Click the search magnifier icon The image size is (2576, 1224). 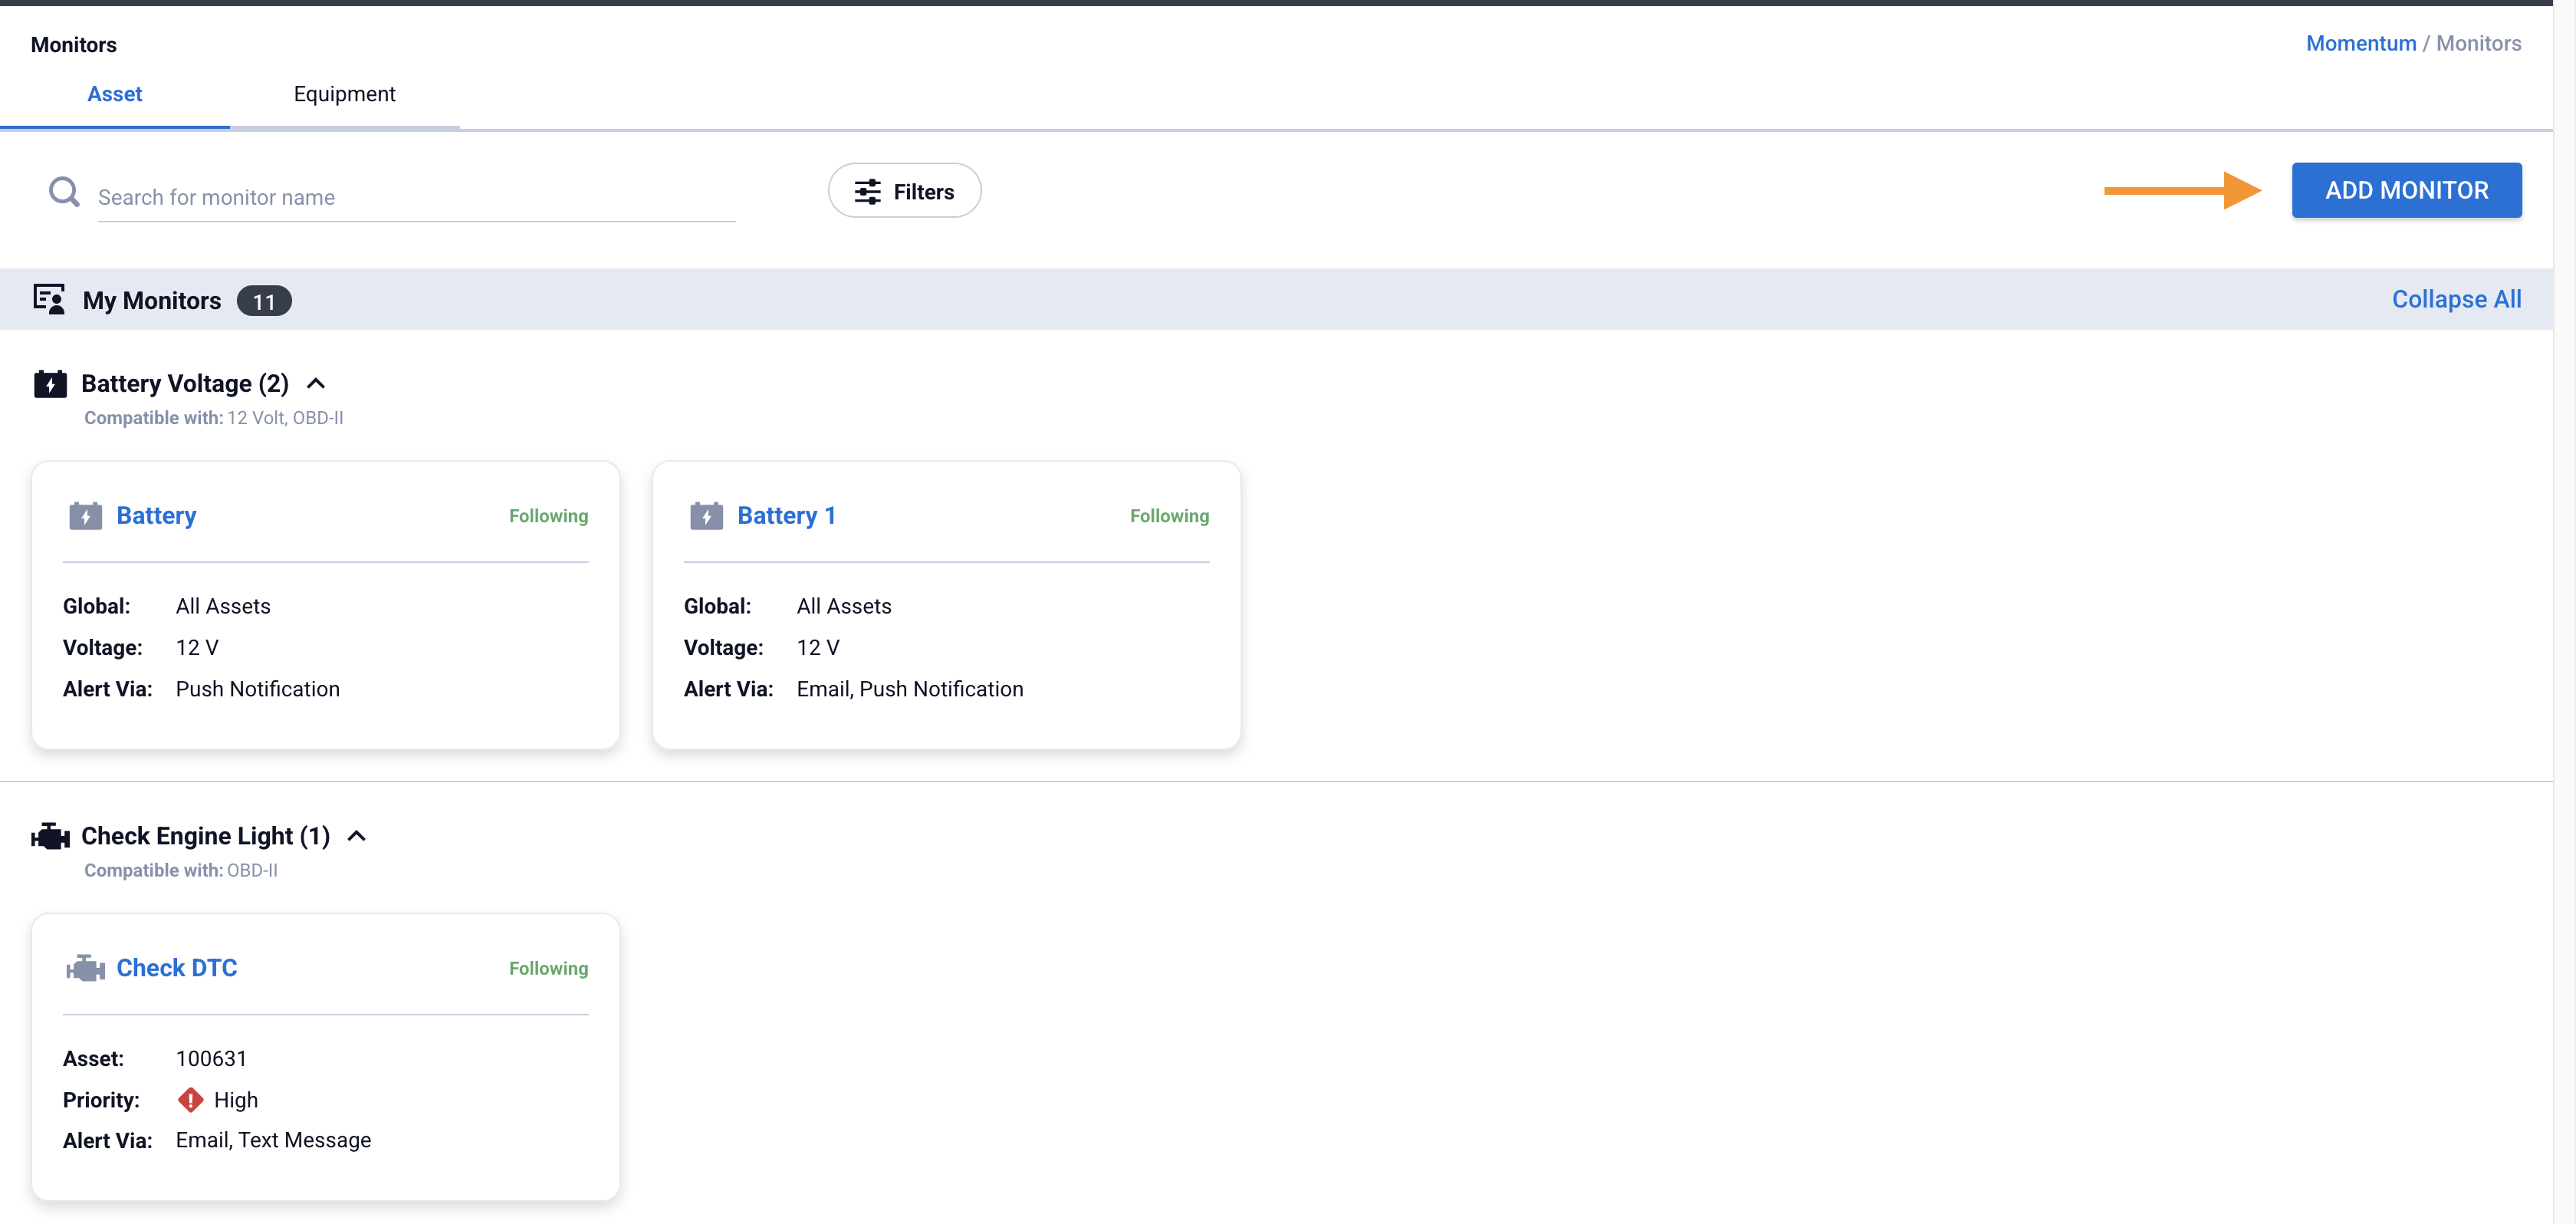[x=64, y=191]
